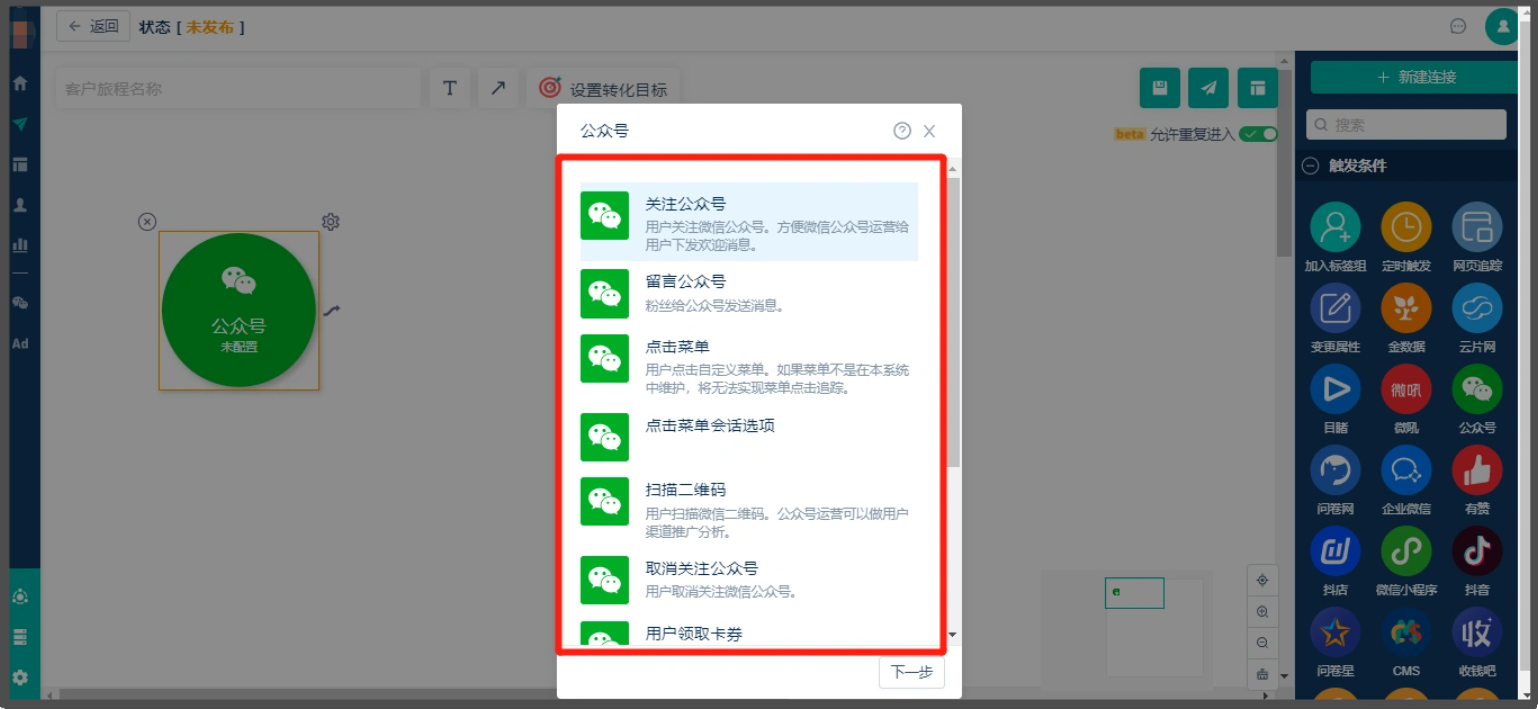Choose the 定时触发 clock icon
This screenshot has height=710, width=1538.
[1406, 227]
